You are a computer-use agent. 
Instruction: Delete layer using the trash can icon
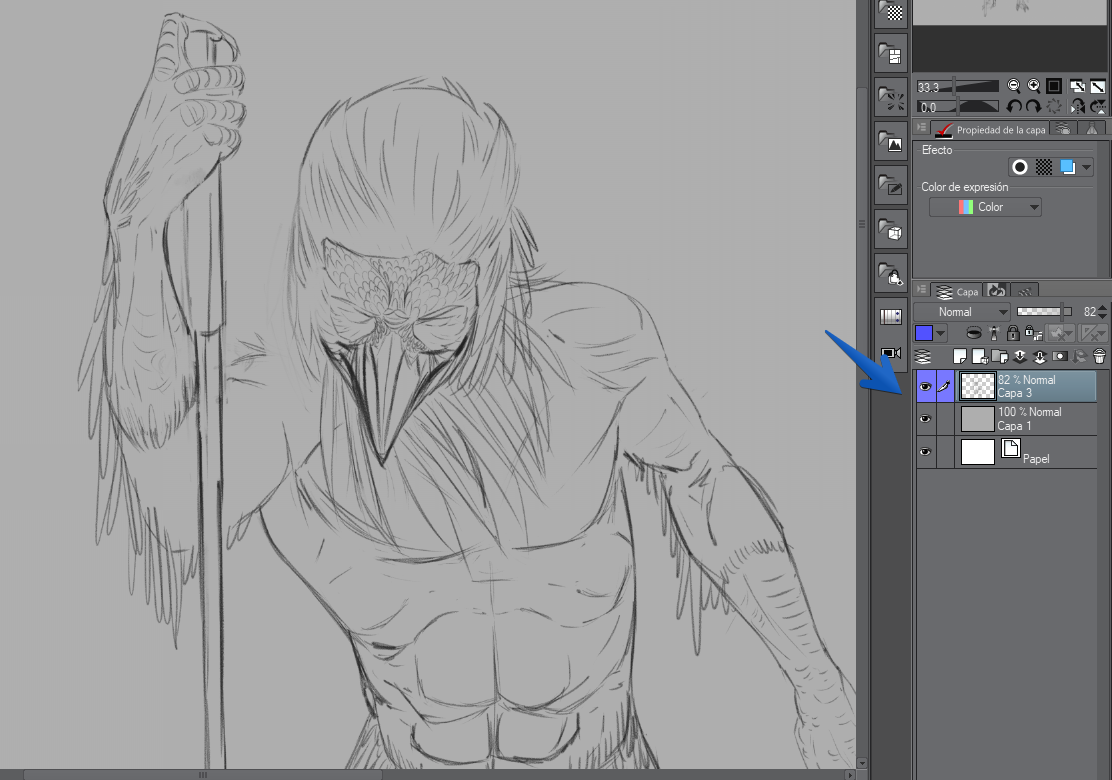point(1099,356)
